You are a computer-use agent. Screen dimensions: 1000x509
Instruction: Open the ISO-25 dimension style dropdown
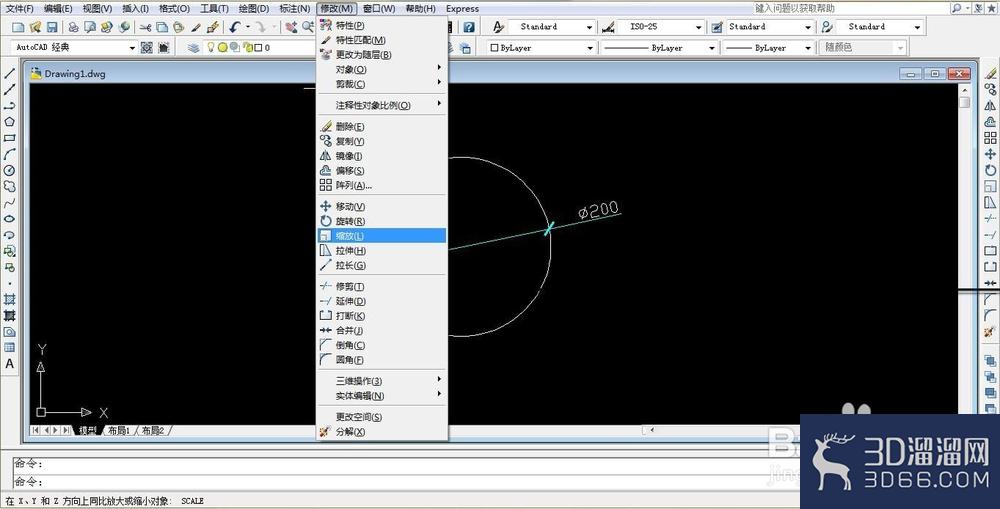coord(698,27)
